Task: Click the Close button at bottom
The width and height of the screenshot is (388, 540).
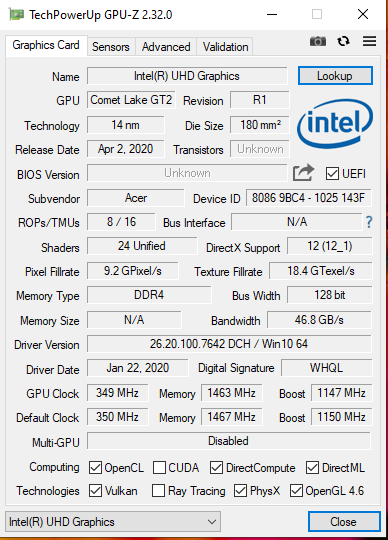Action: (x=344, y=522)
